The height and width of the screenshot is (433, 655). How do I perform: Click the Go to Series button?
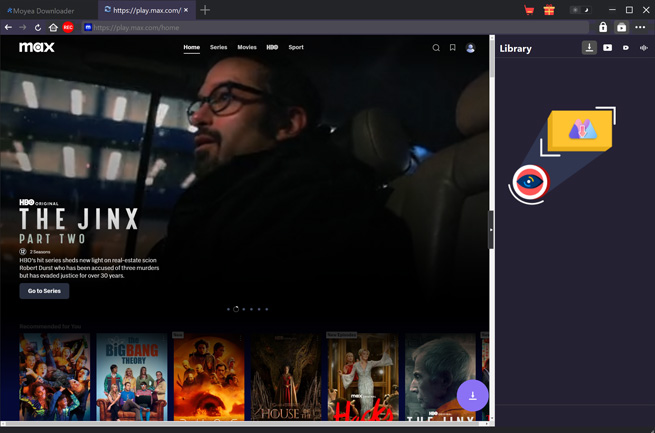click(x=44, y=291)
